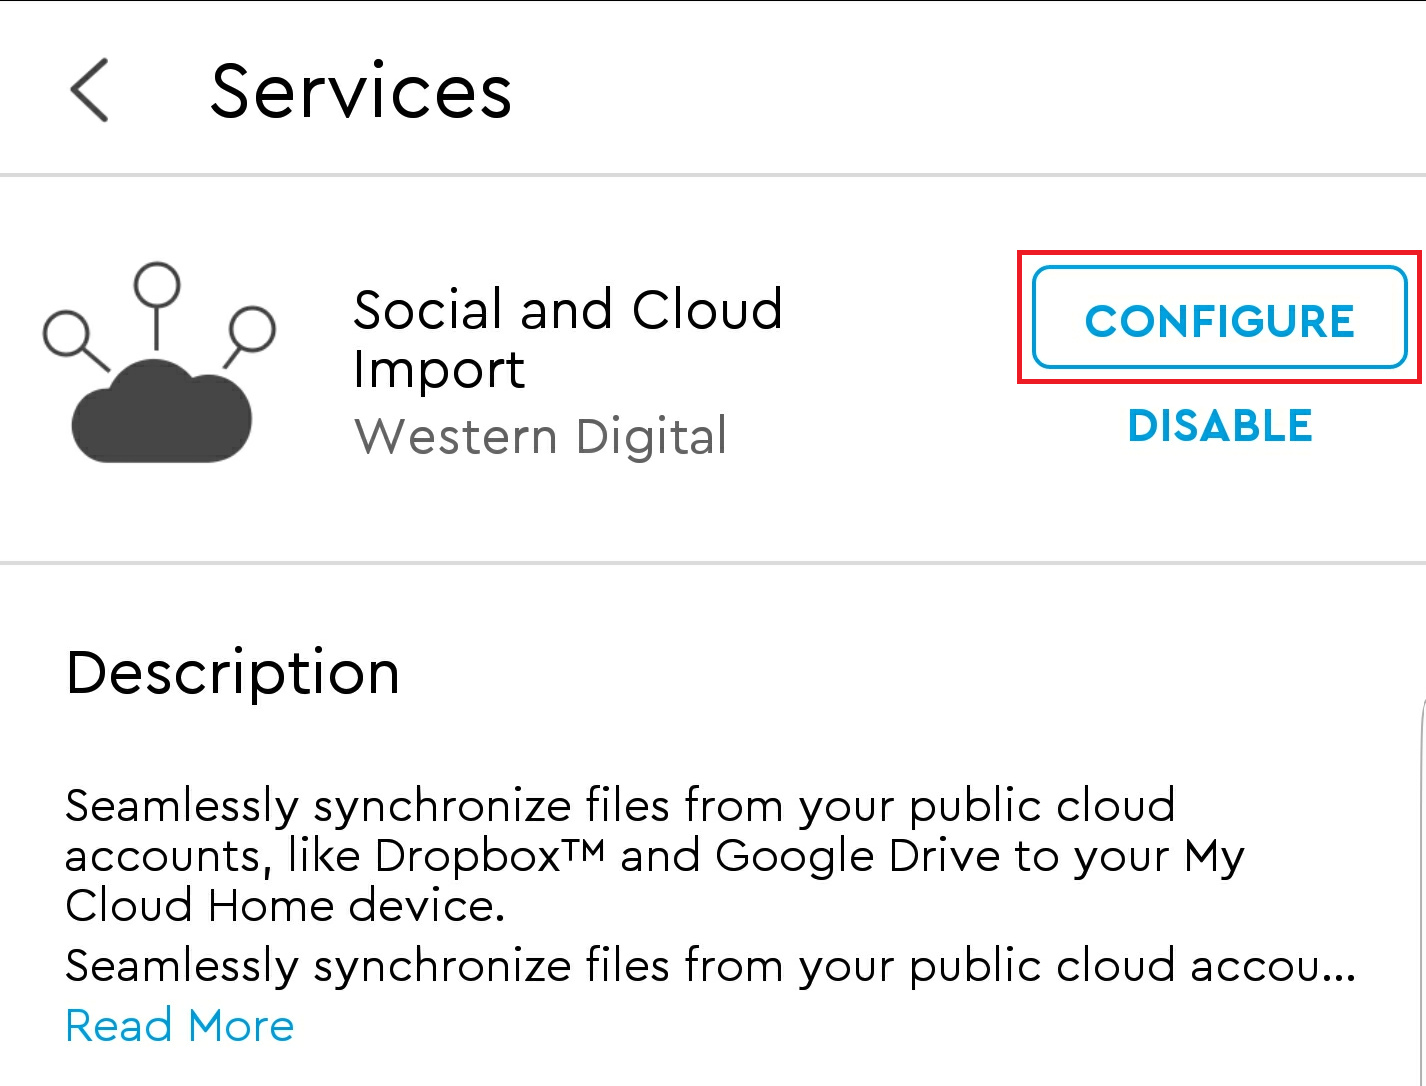Expand the description with Read More
The width and height of the screenshot is (1426, 1086).
[x=180, y=1026]
